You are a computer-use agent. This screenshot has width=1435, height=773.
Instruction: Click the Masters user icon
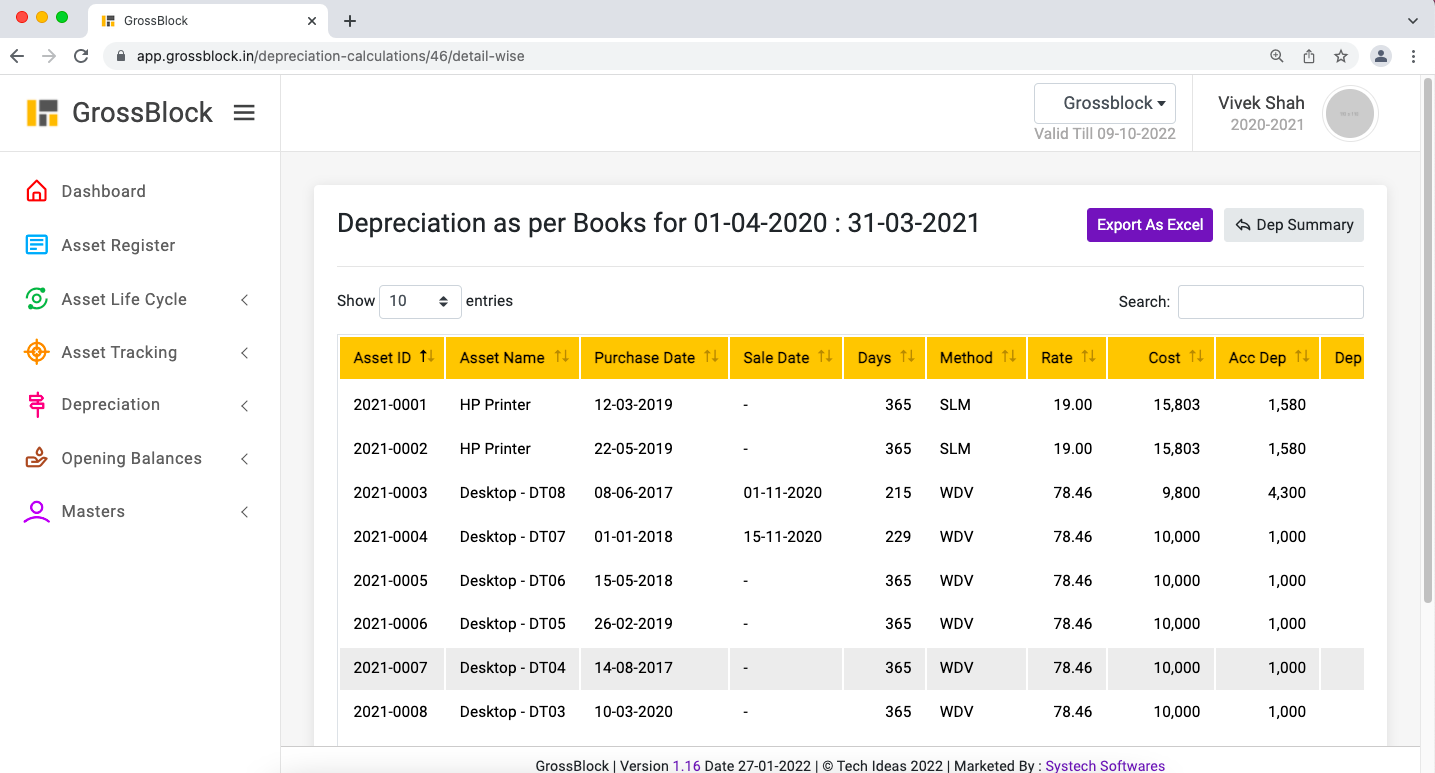pyautogui.click(x=37, y=512)
